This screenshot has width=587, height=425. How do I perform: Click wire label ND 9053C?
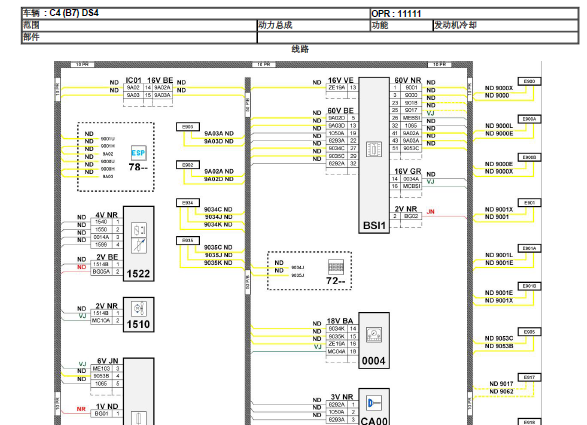pyautogui.click(x=499, y=339)
